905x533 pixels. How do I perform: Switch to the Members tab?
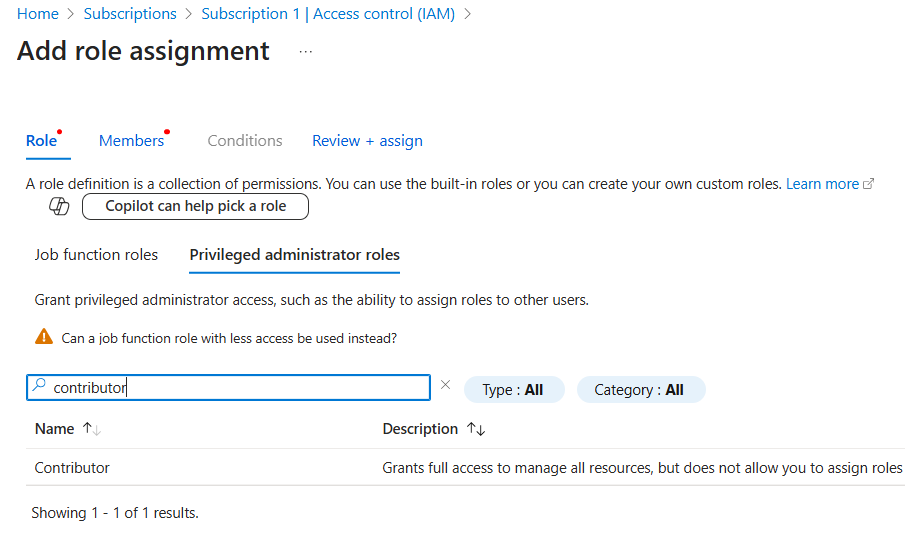coord(132,141)
